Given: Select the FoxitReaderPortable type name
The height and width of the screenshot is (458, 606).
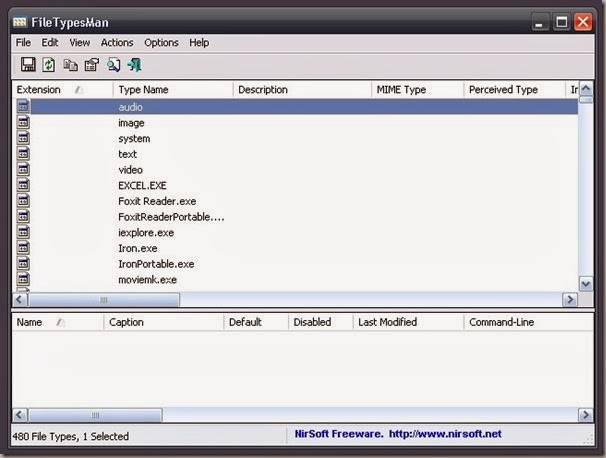Looking at the screenshot, I should pos(171,217).
